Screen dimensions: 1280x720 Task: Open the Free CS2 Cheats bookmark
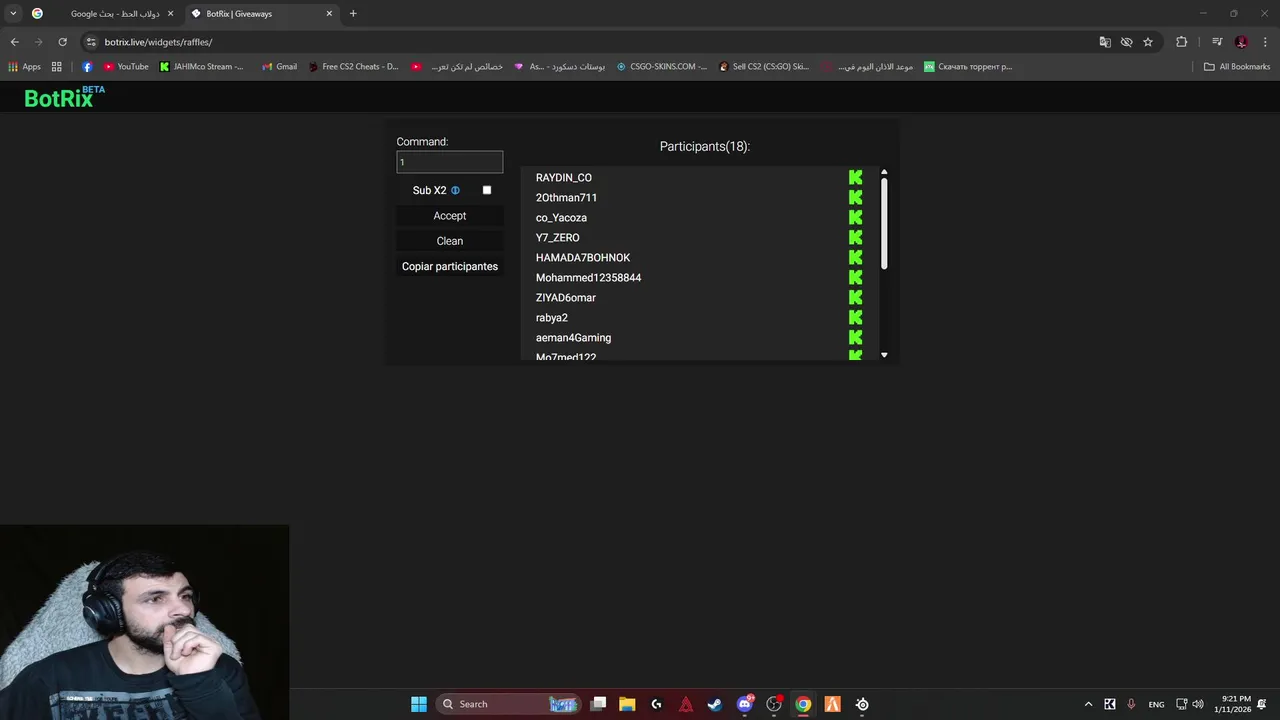click(353, 67)
